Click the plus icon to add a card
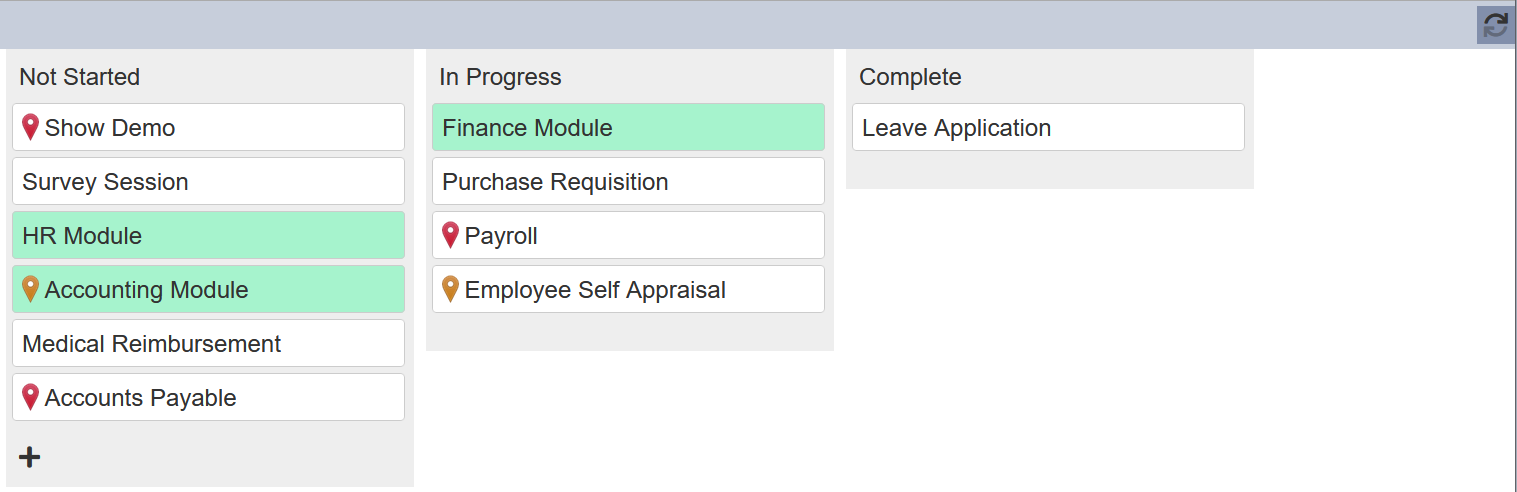Screen dimensions: 1517x492 [x=30, y=457]
